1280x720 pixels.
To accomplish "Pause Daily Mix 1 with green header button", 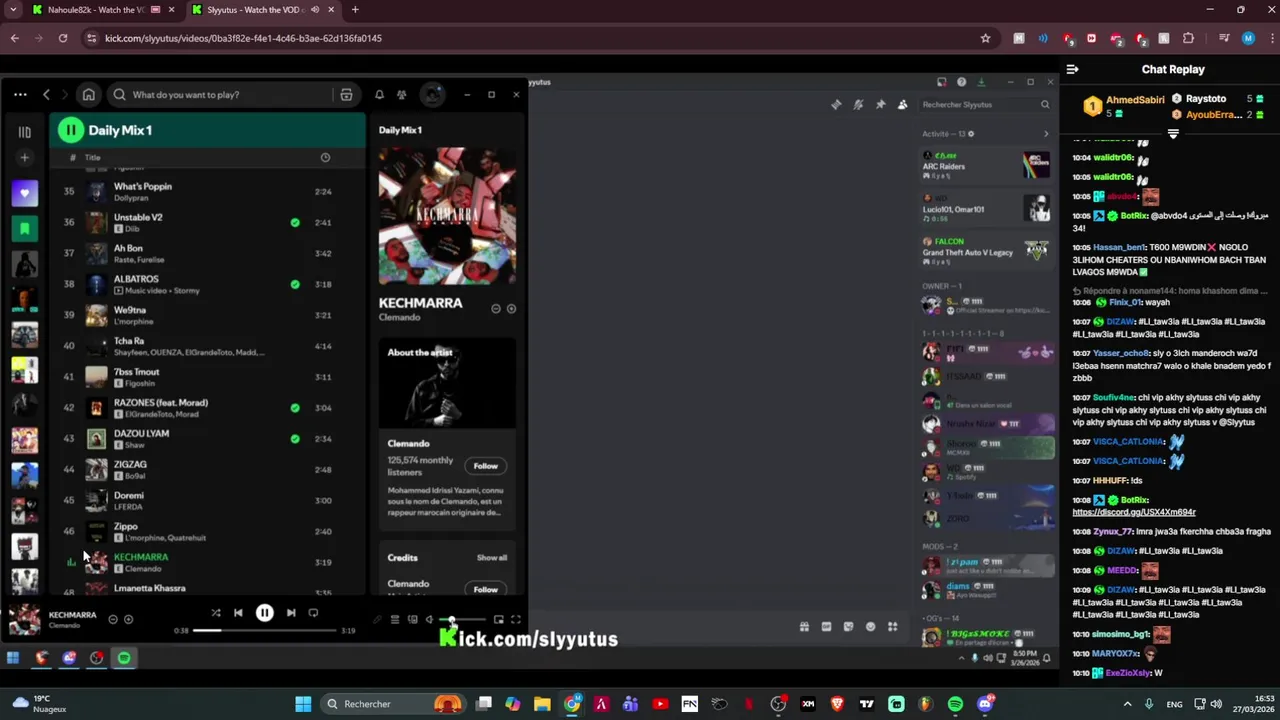I will [70, 130].
